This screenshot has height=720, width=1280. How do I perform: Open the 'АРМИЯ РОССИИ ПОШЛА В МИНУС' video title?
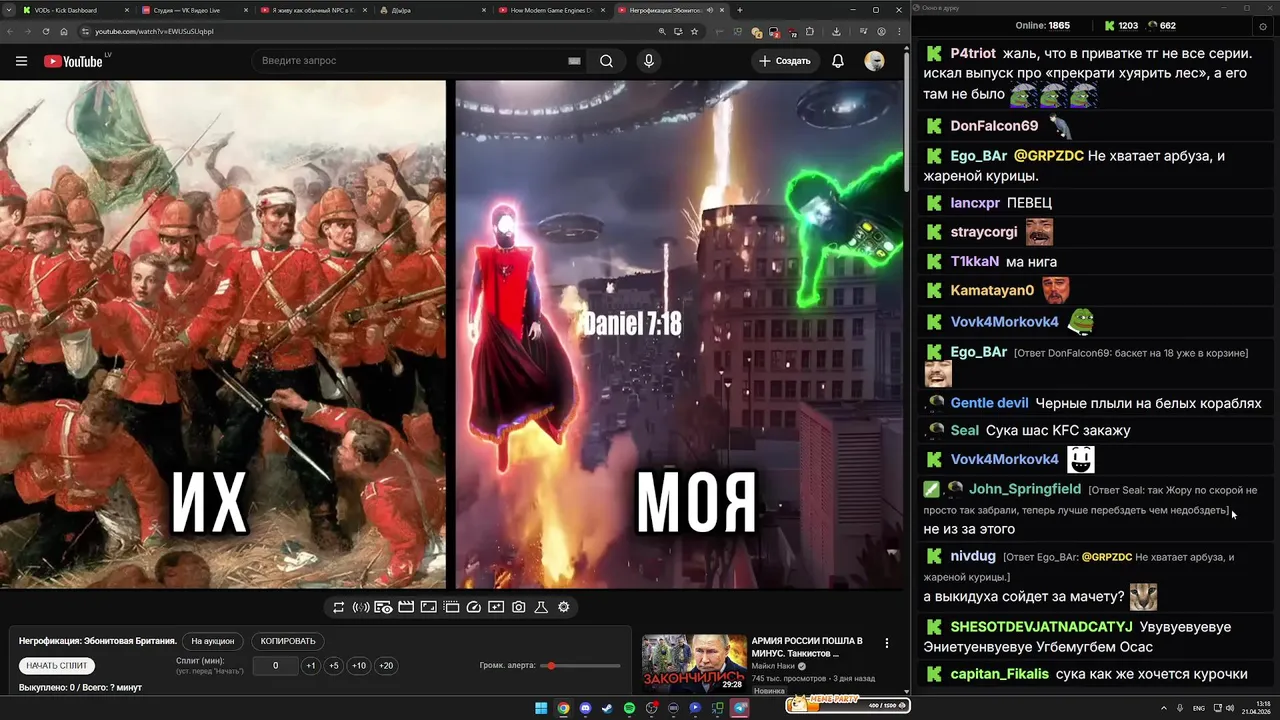(x=807, y=646)
